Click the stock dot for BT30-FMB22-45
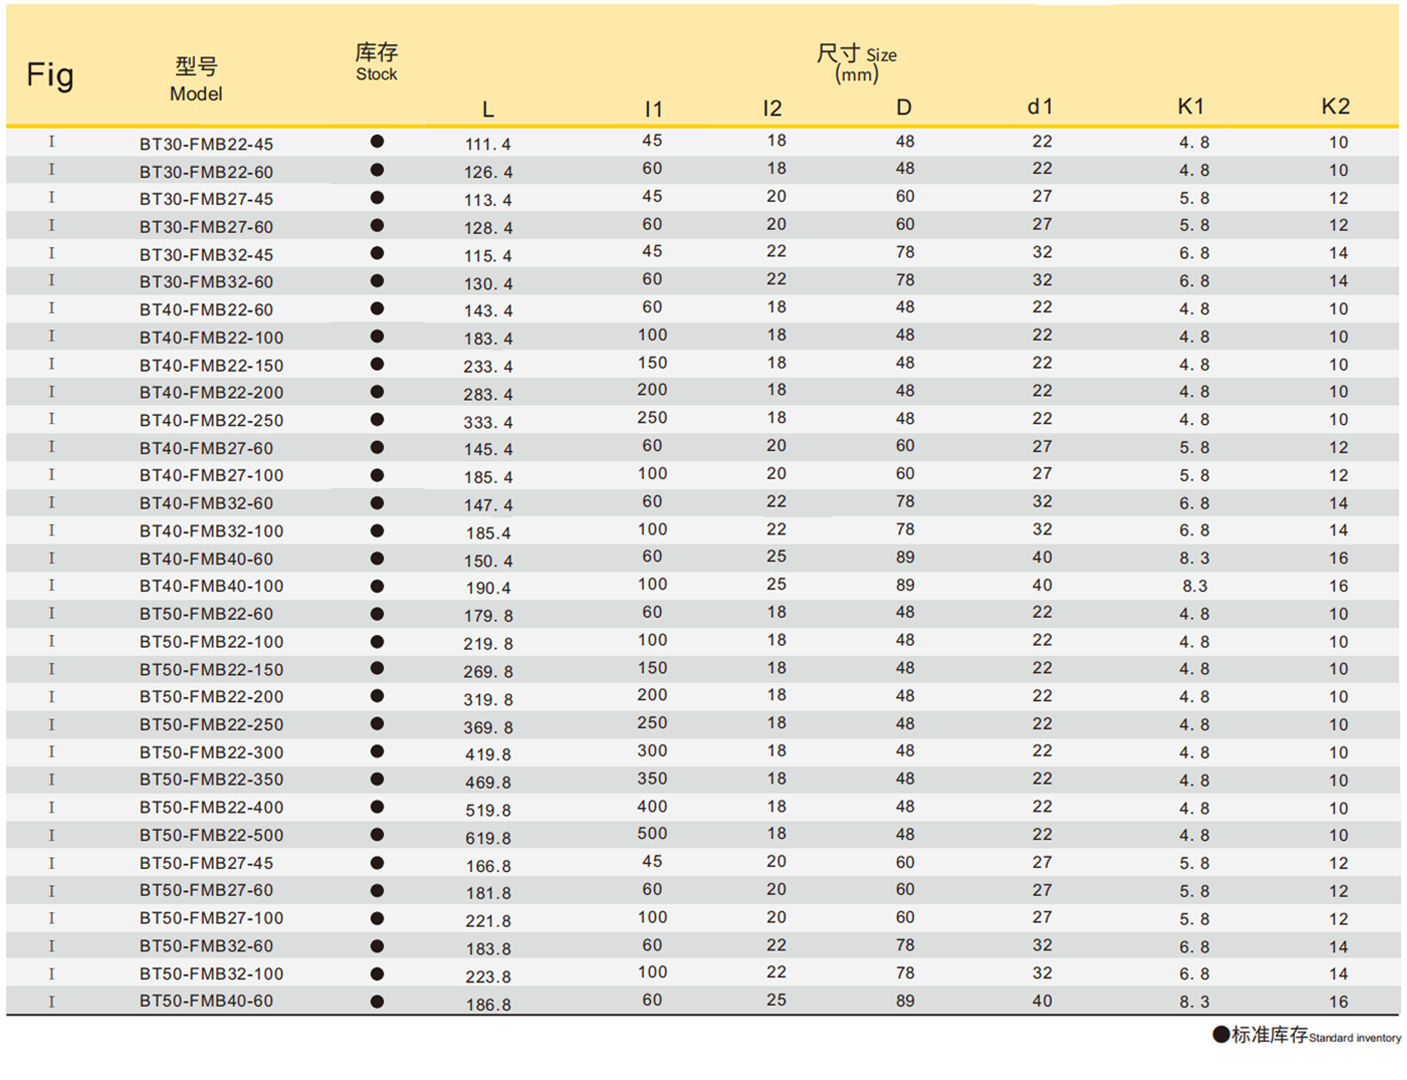 tap(377, 142)
